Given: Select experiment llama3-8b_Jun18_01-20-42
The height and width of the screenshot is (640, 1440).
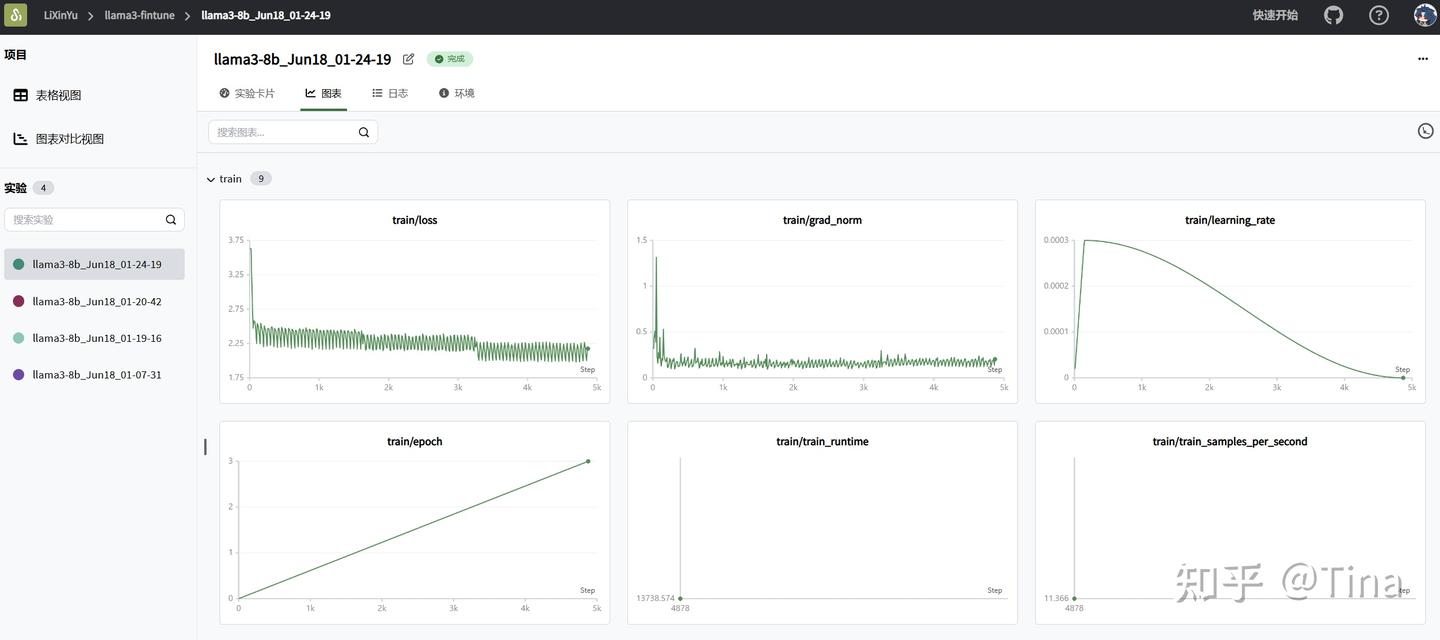Looking at the screenshot, I should pos(94,301).
